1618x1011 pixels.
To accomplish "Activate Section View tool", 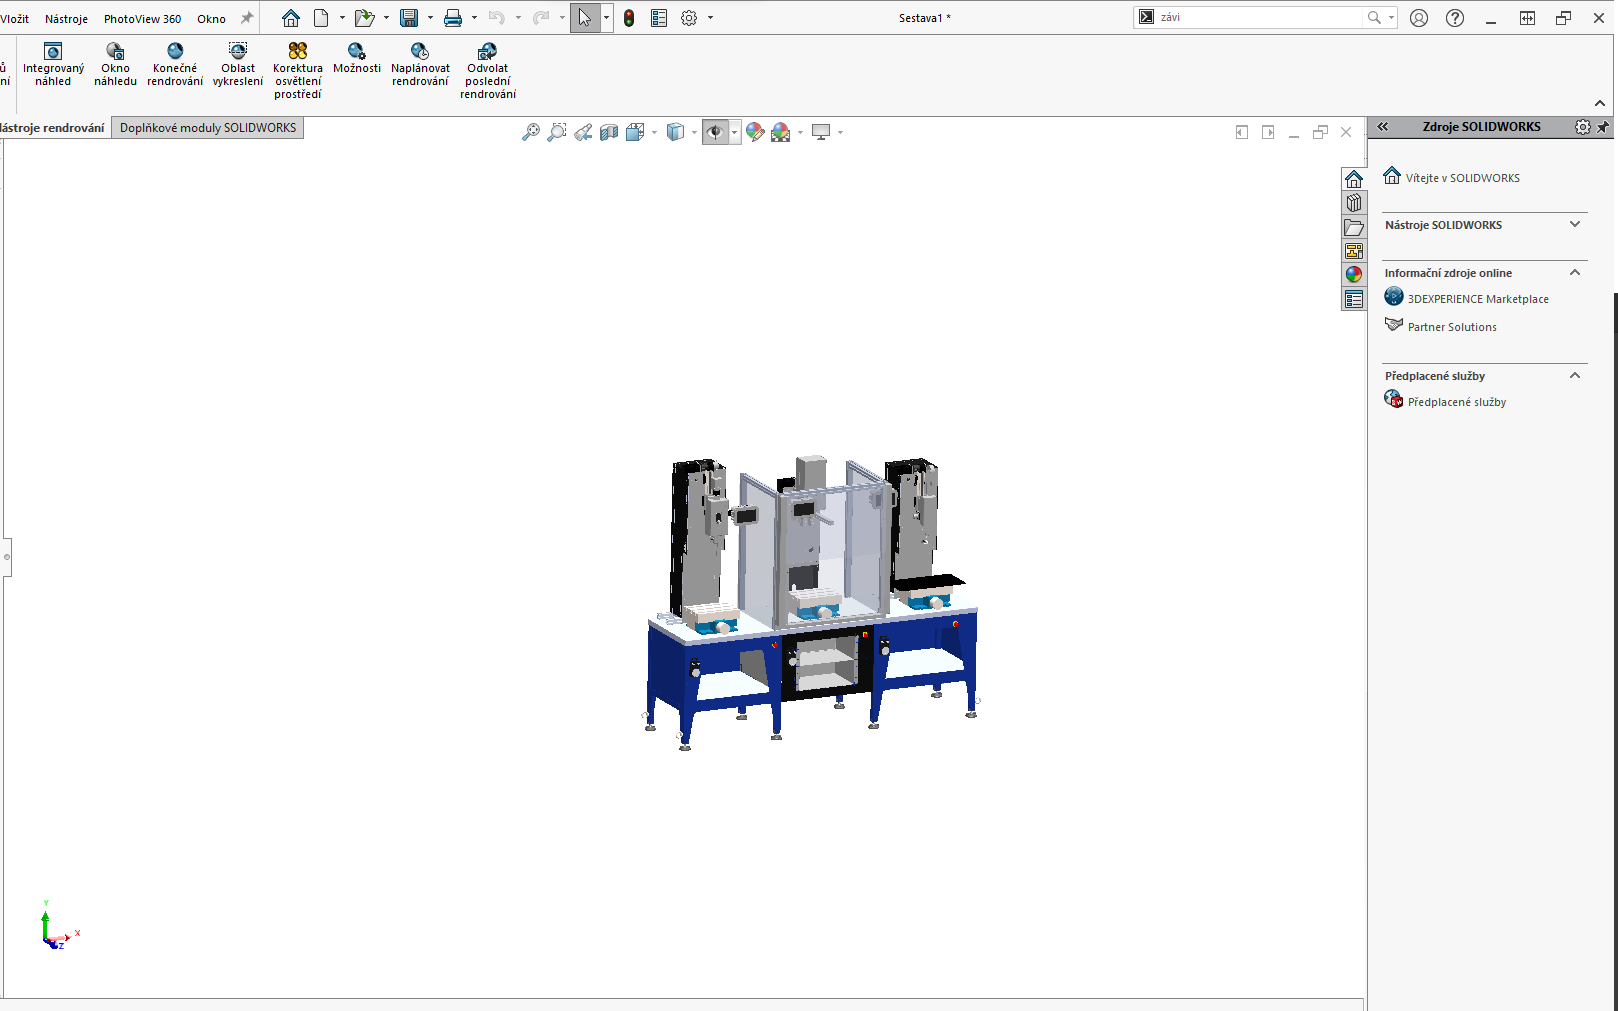I will 609,132.
